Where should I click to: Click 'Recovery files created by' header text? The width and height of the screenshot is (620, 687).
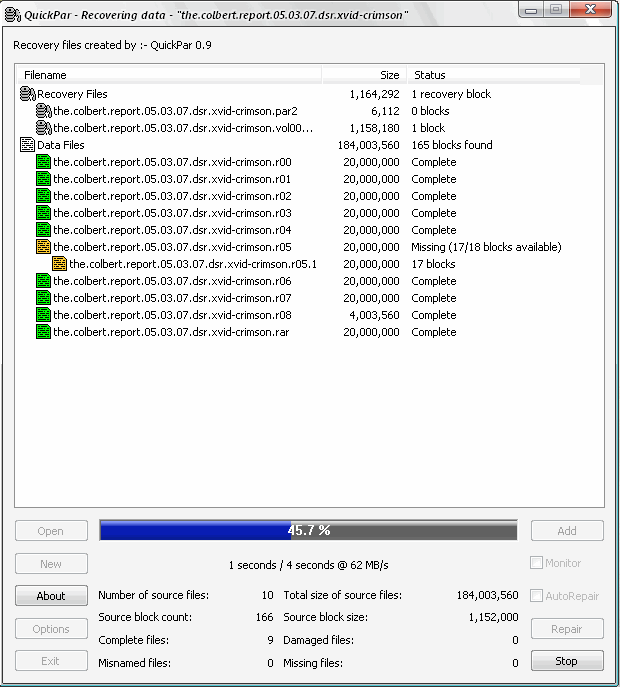112,45
